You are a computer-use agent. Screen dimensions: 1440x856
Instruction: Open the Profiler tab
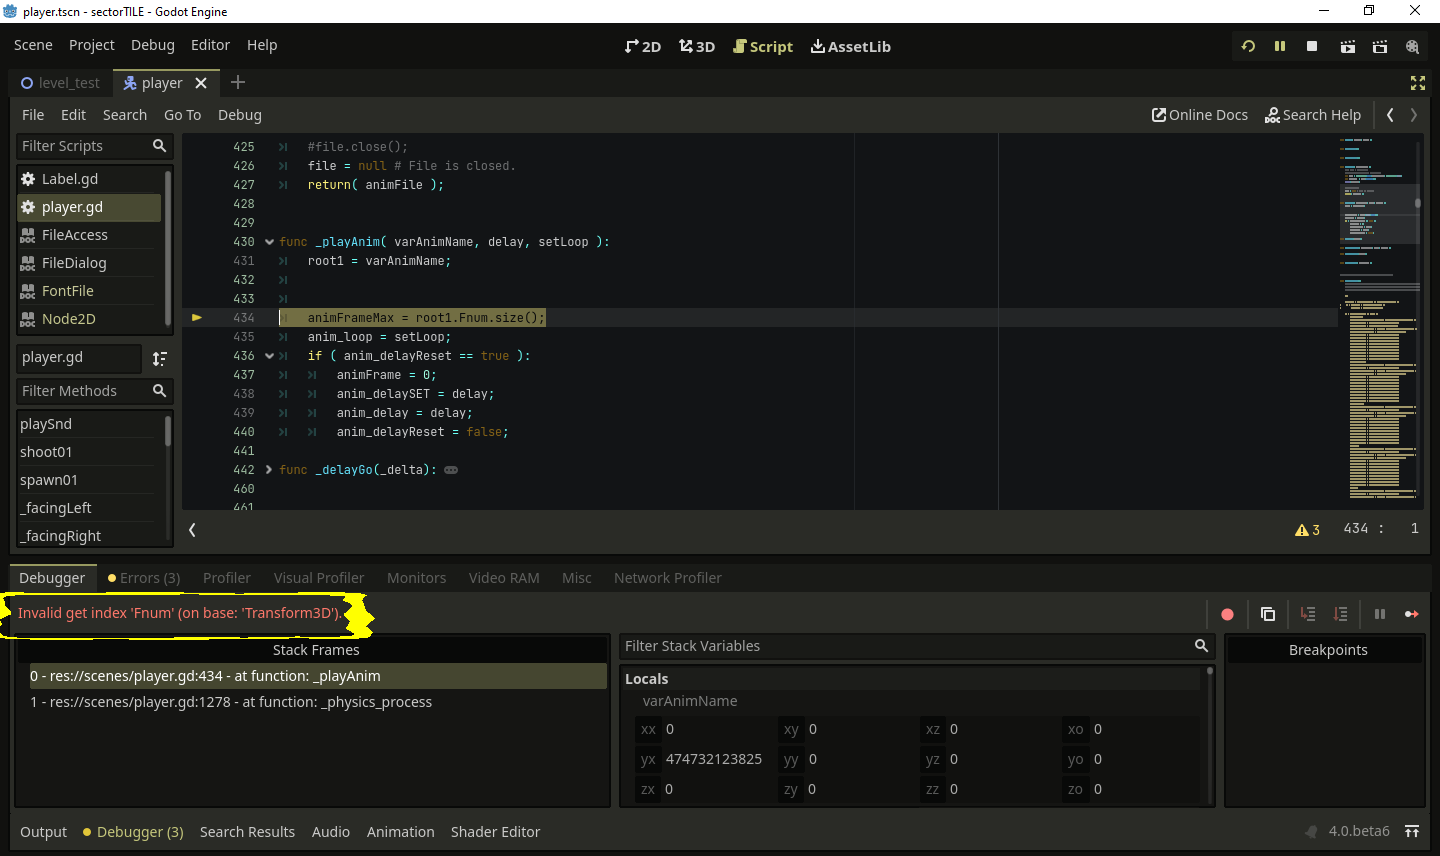pos(227,578)
